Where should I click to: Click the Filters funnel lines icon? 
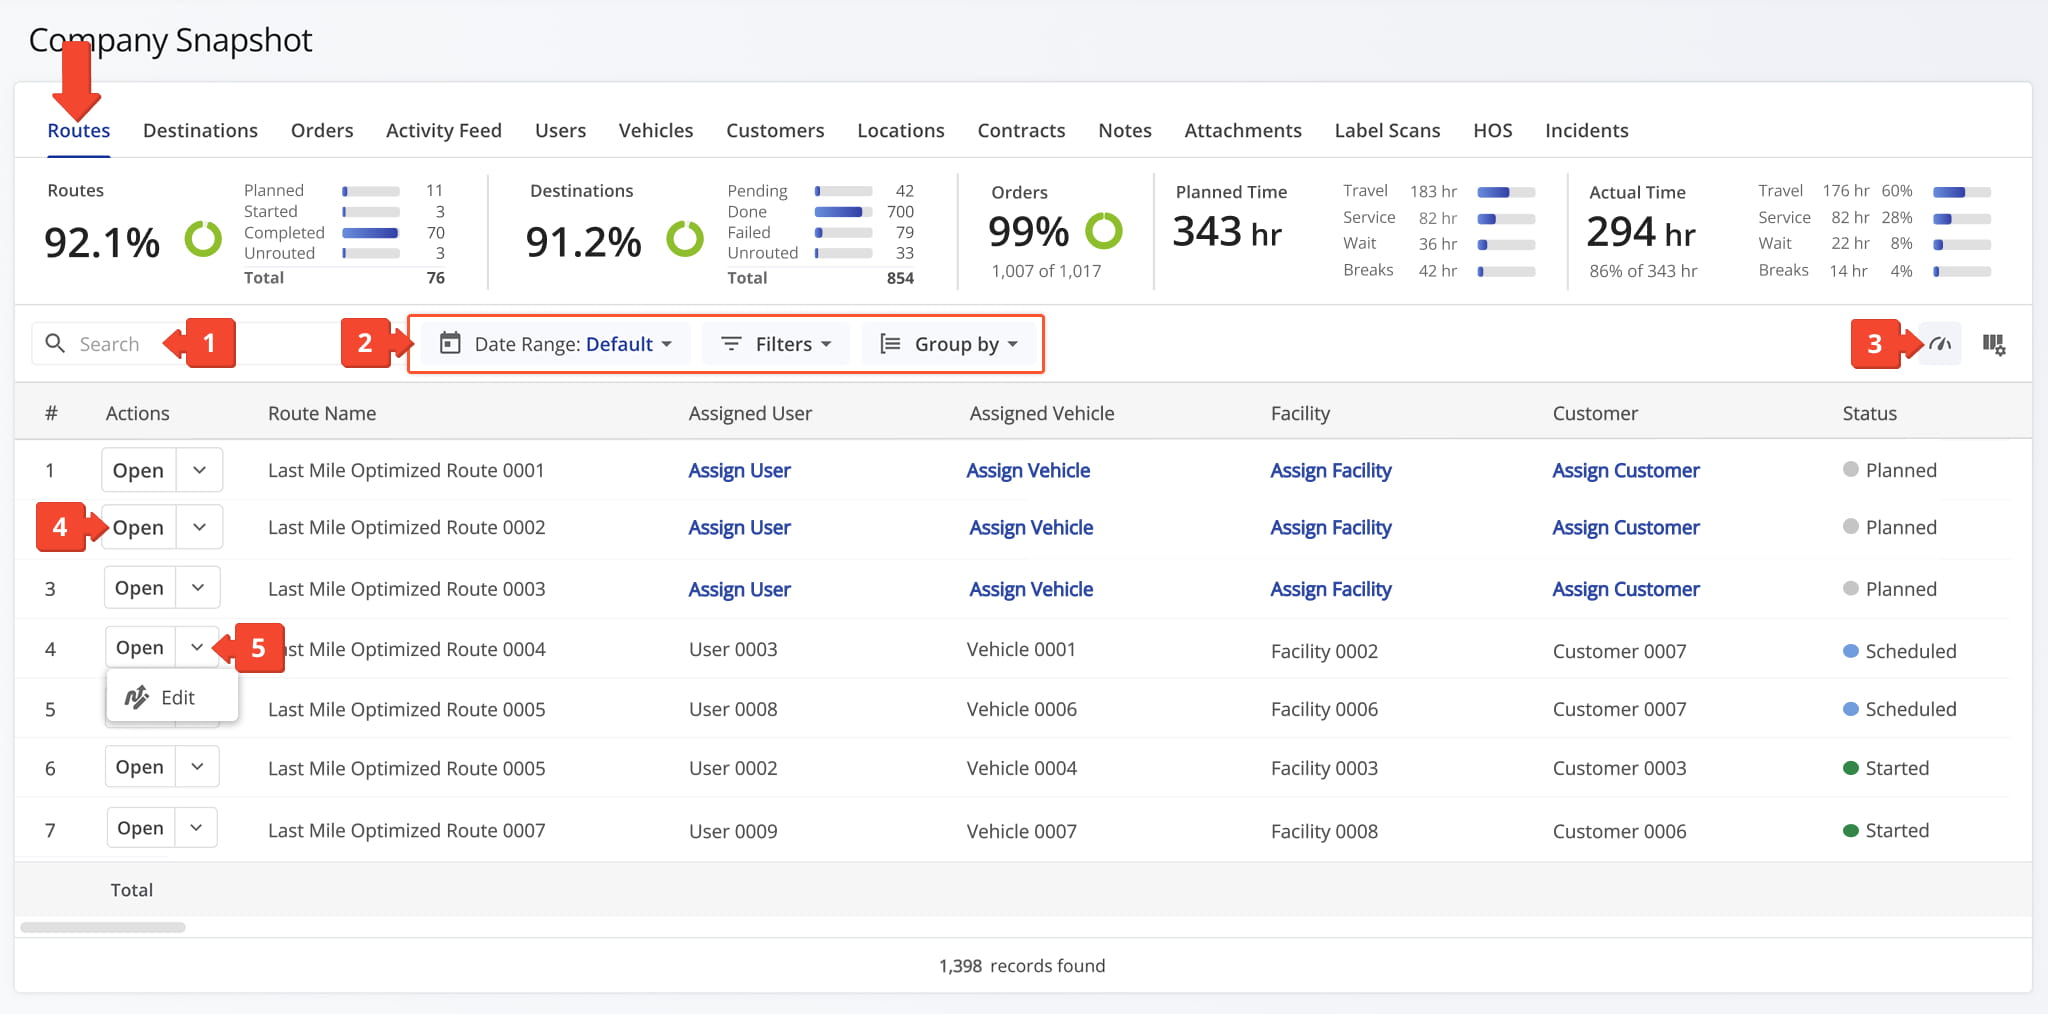pos(731,343)
